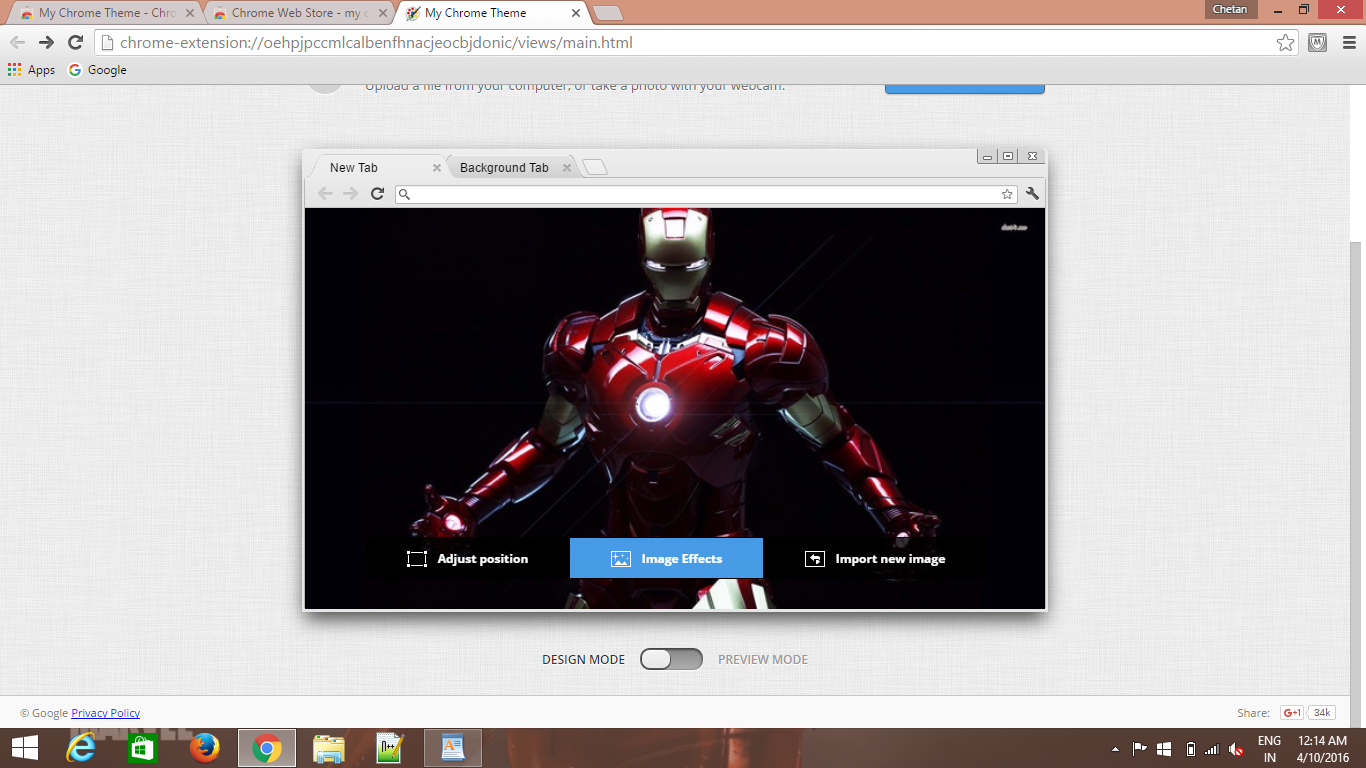Screen dimensions: 1366x768
Task: Click the blue upload button at top
Action: pos(965,87)
